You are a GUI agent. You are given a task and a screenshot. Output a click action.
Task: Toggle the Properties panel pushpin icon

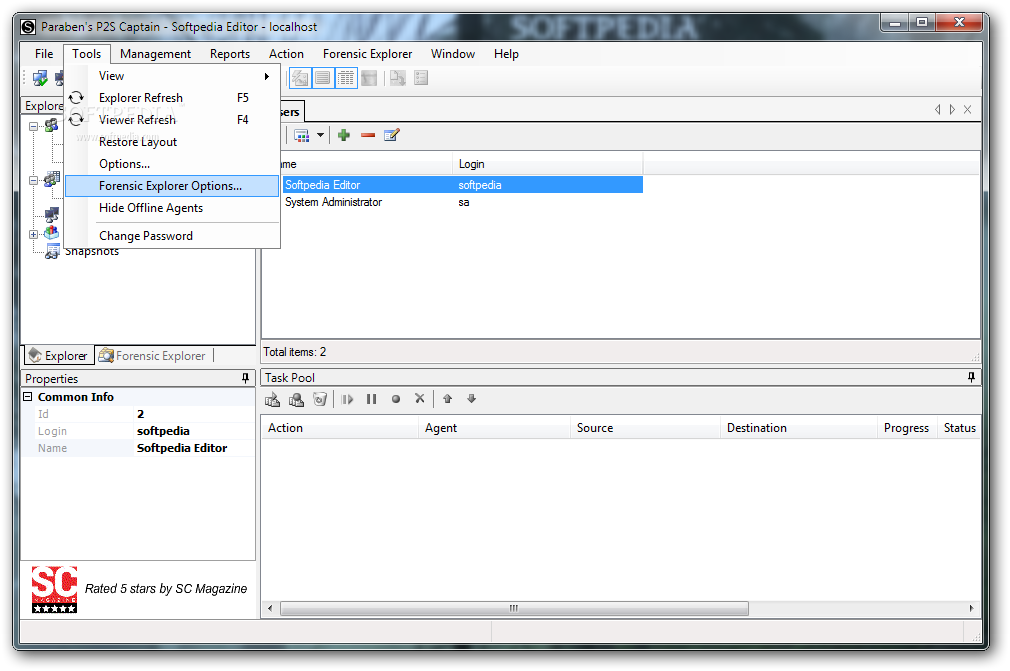coord(245,379)
